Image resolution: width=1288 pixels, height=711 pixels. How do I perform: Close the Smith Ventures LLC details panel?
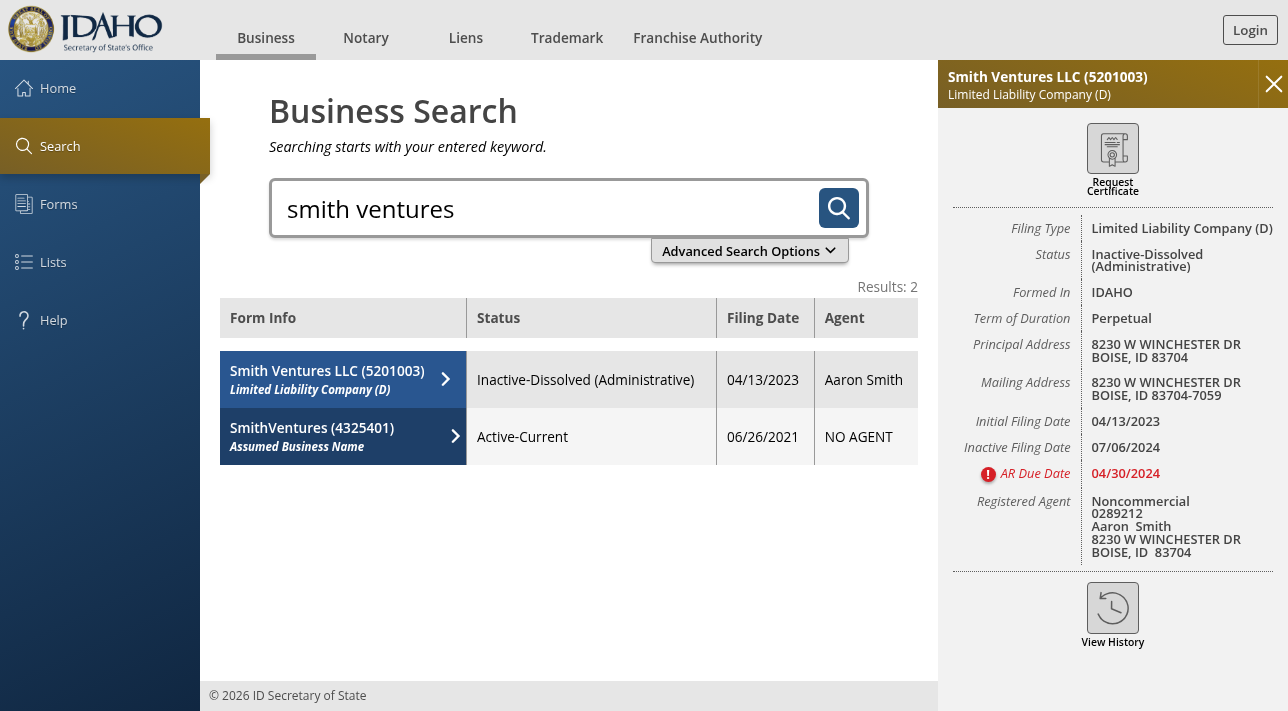point(1273,84)
